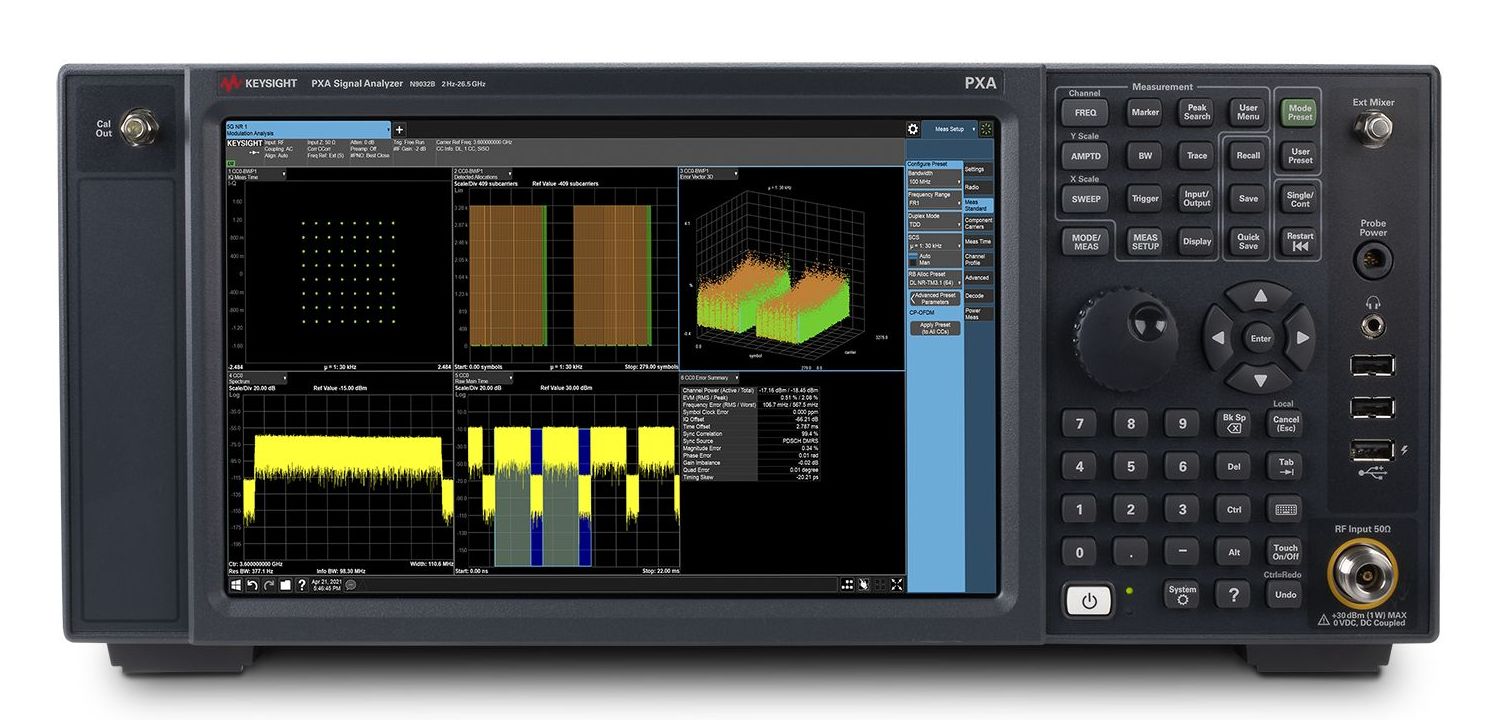
Task: Push the Enter key in arrow pad
Action: click(1260, 338)
